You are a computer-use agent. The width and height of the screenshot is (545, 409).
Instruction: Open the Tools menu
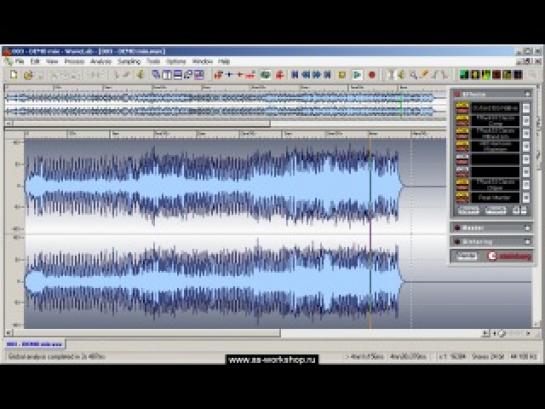coord(153,62)
